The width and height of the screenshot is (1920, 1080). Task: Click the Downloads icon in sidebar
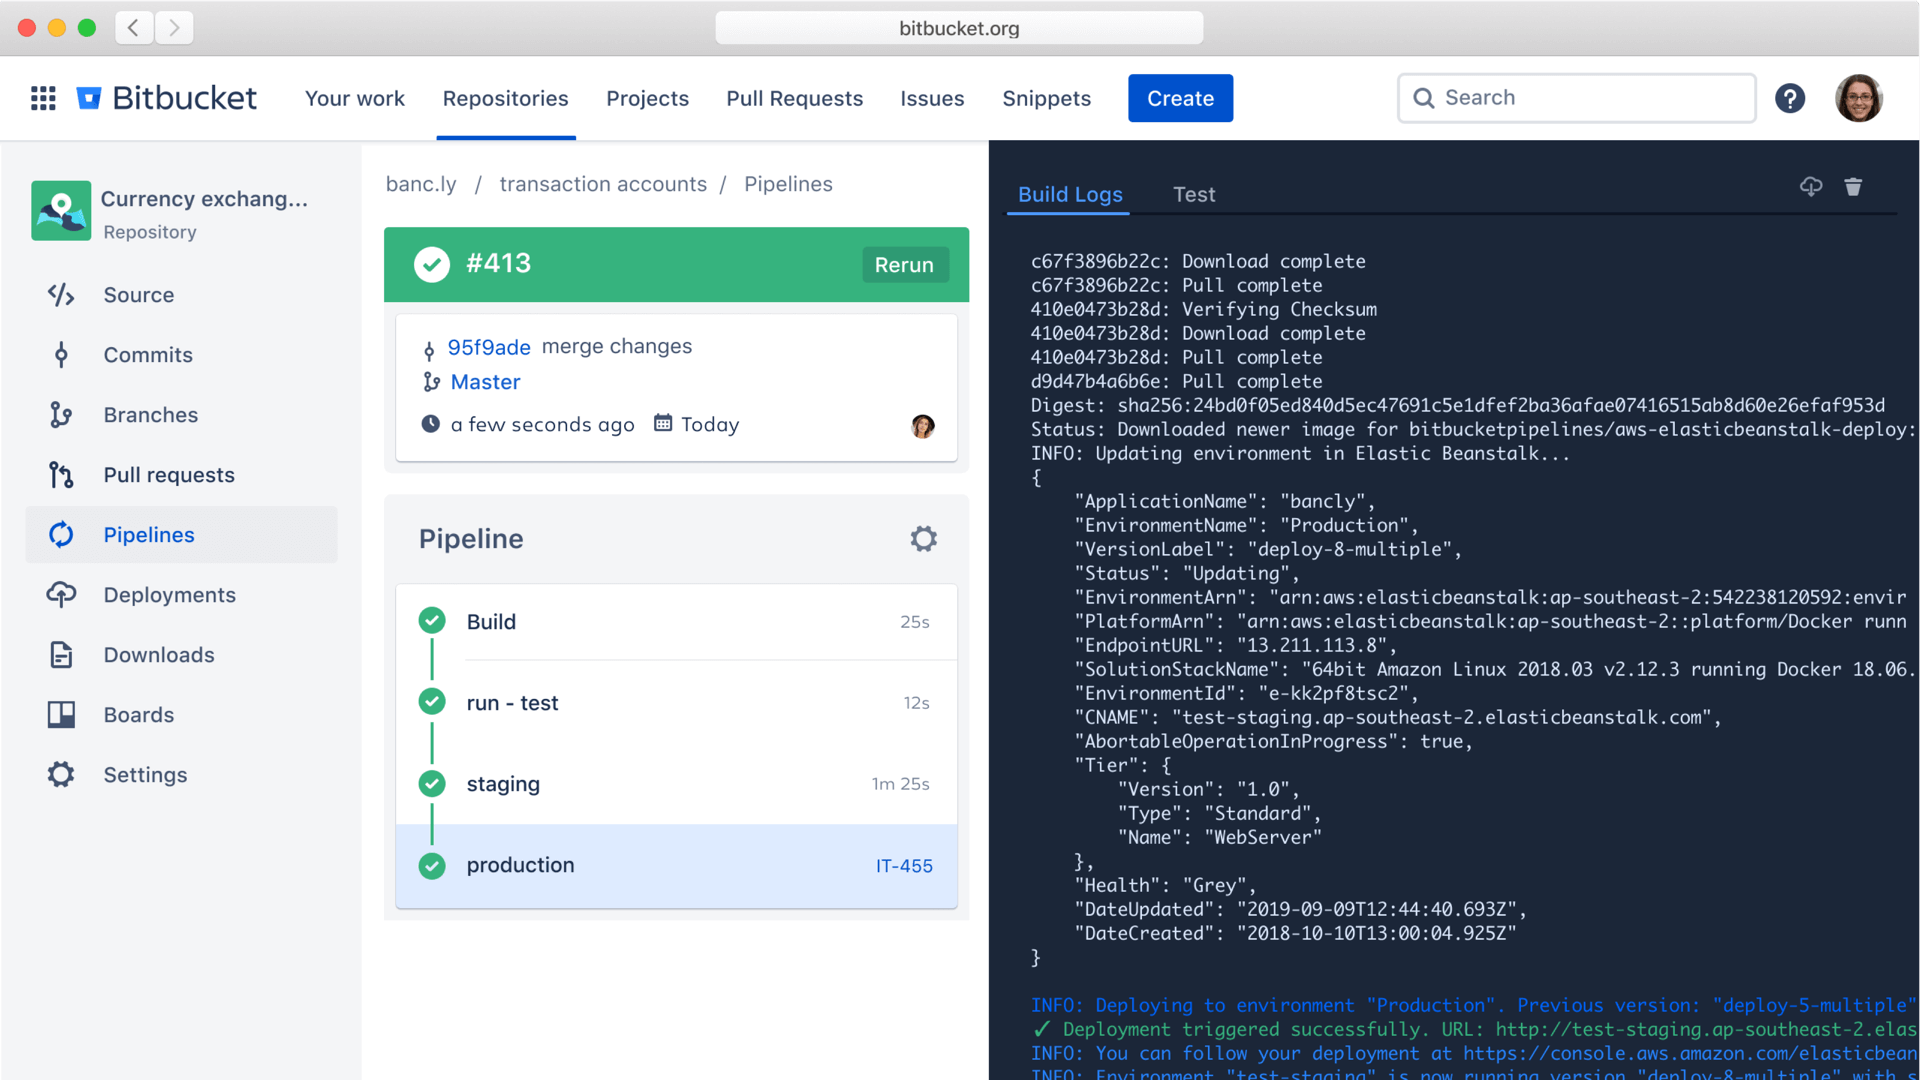(60, 655)
